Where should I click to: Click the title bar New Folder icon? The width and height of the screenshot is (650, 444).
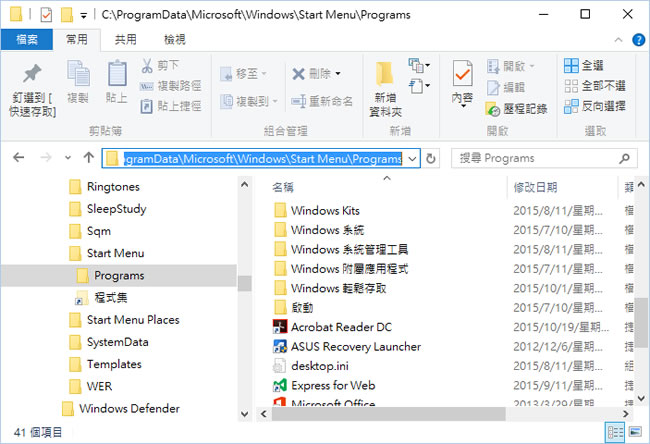tap(67, 15)
